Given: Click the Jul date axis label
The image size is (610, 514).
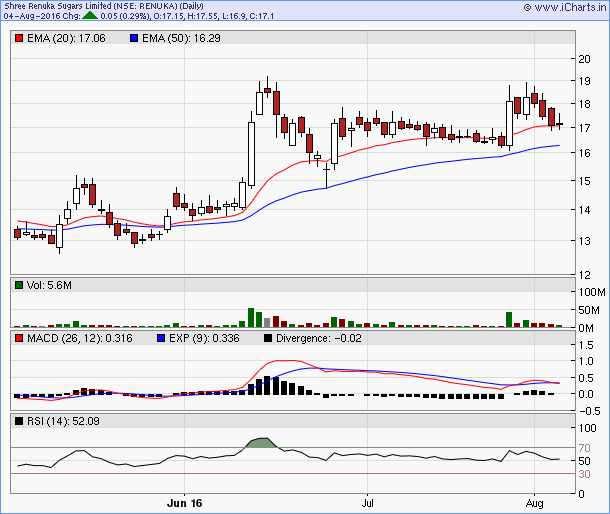Looking at the screenshot, I should tap(368, 503).
